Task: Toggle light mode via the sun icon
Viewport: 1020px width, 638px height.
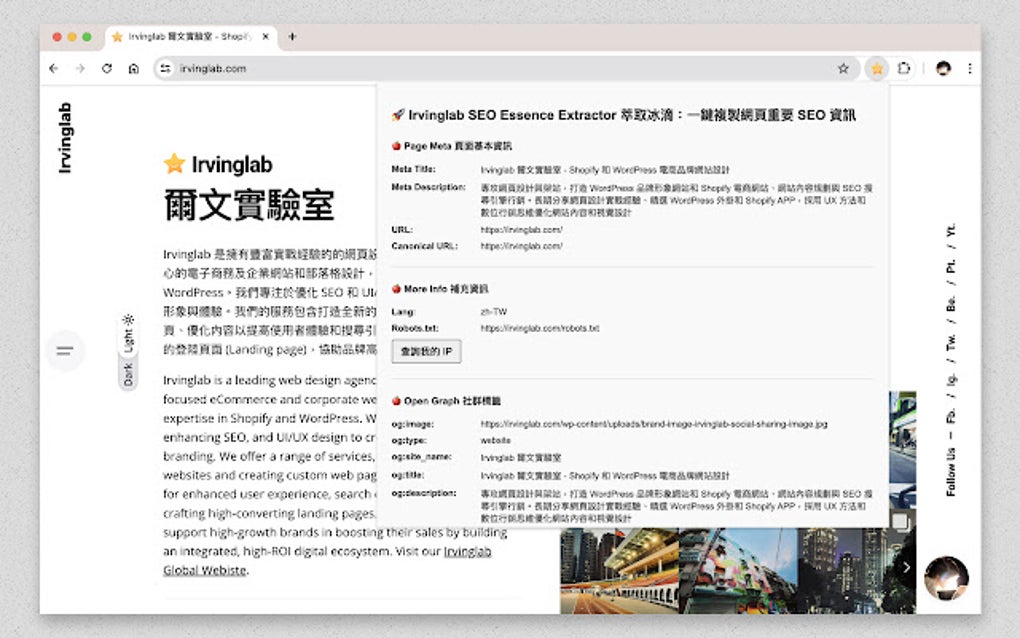Action: (129, 320)
